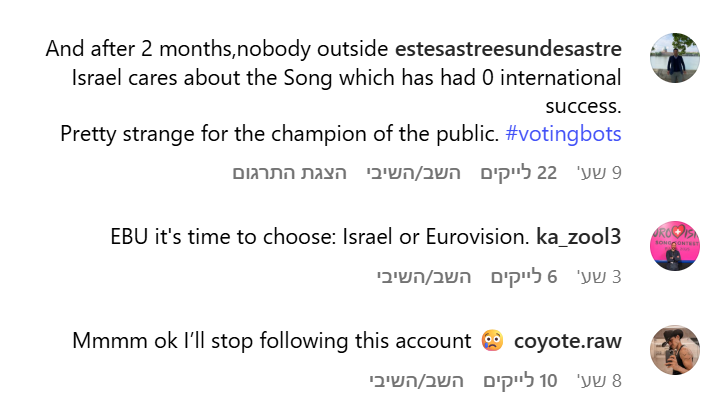View the 10 likes on coyote.raw's comment
This screenshot has height=416, width=714.
pyautogui.click(x=520, y=381)
